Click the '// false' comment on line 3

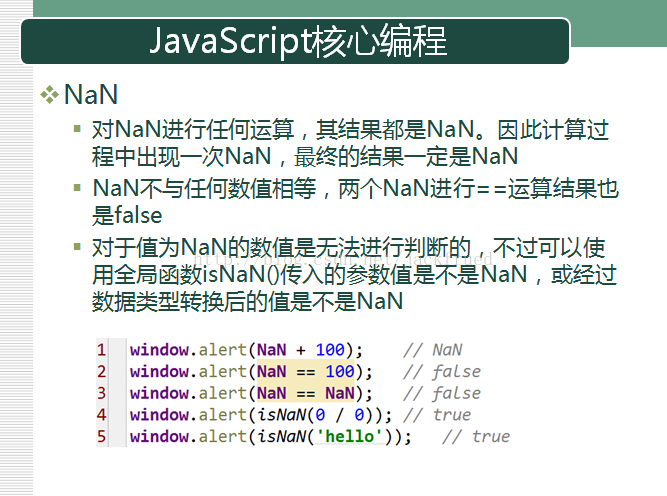tap(442, 393)
